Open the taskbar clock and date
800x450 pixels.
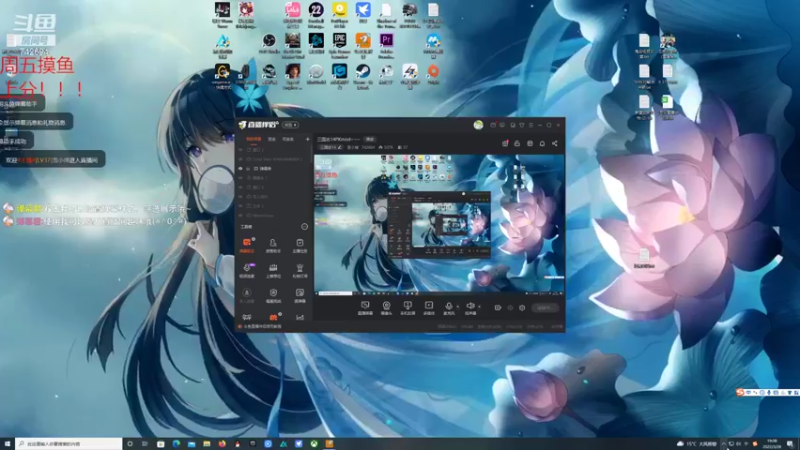(772, 444)
